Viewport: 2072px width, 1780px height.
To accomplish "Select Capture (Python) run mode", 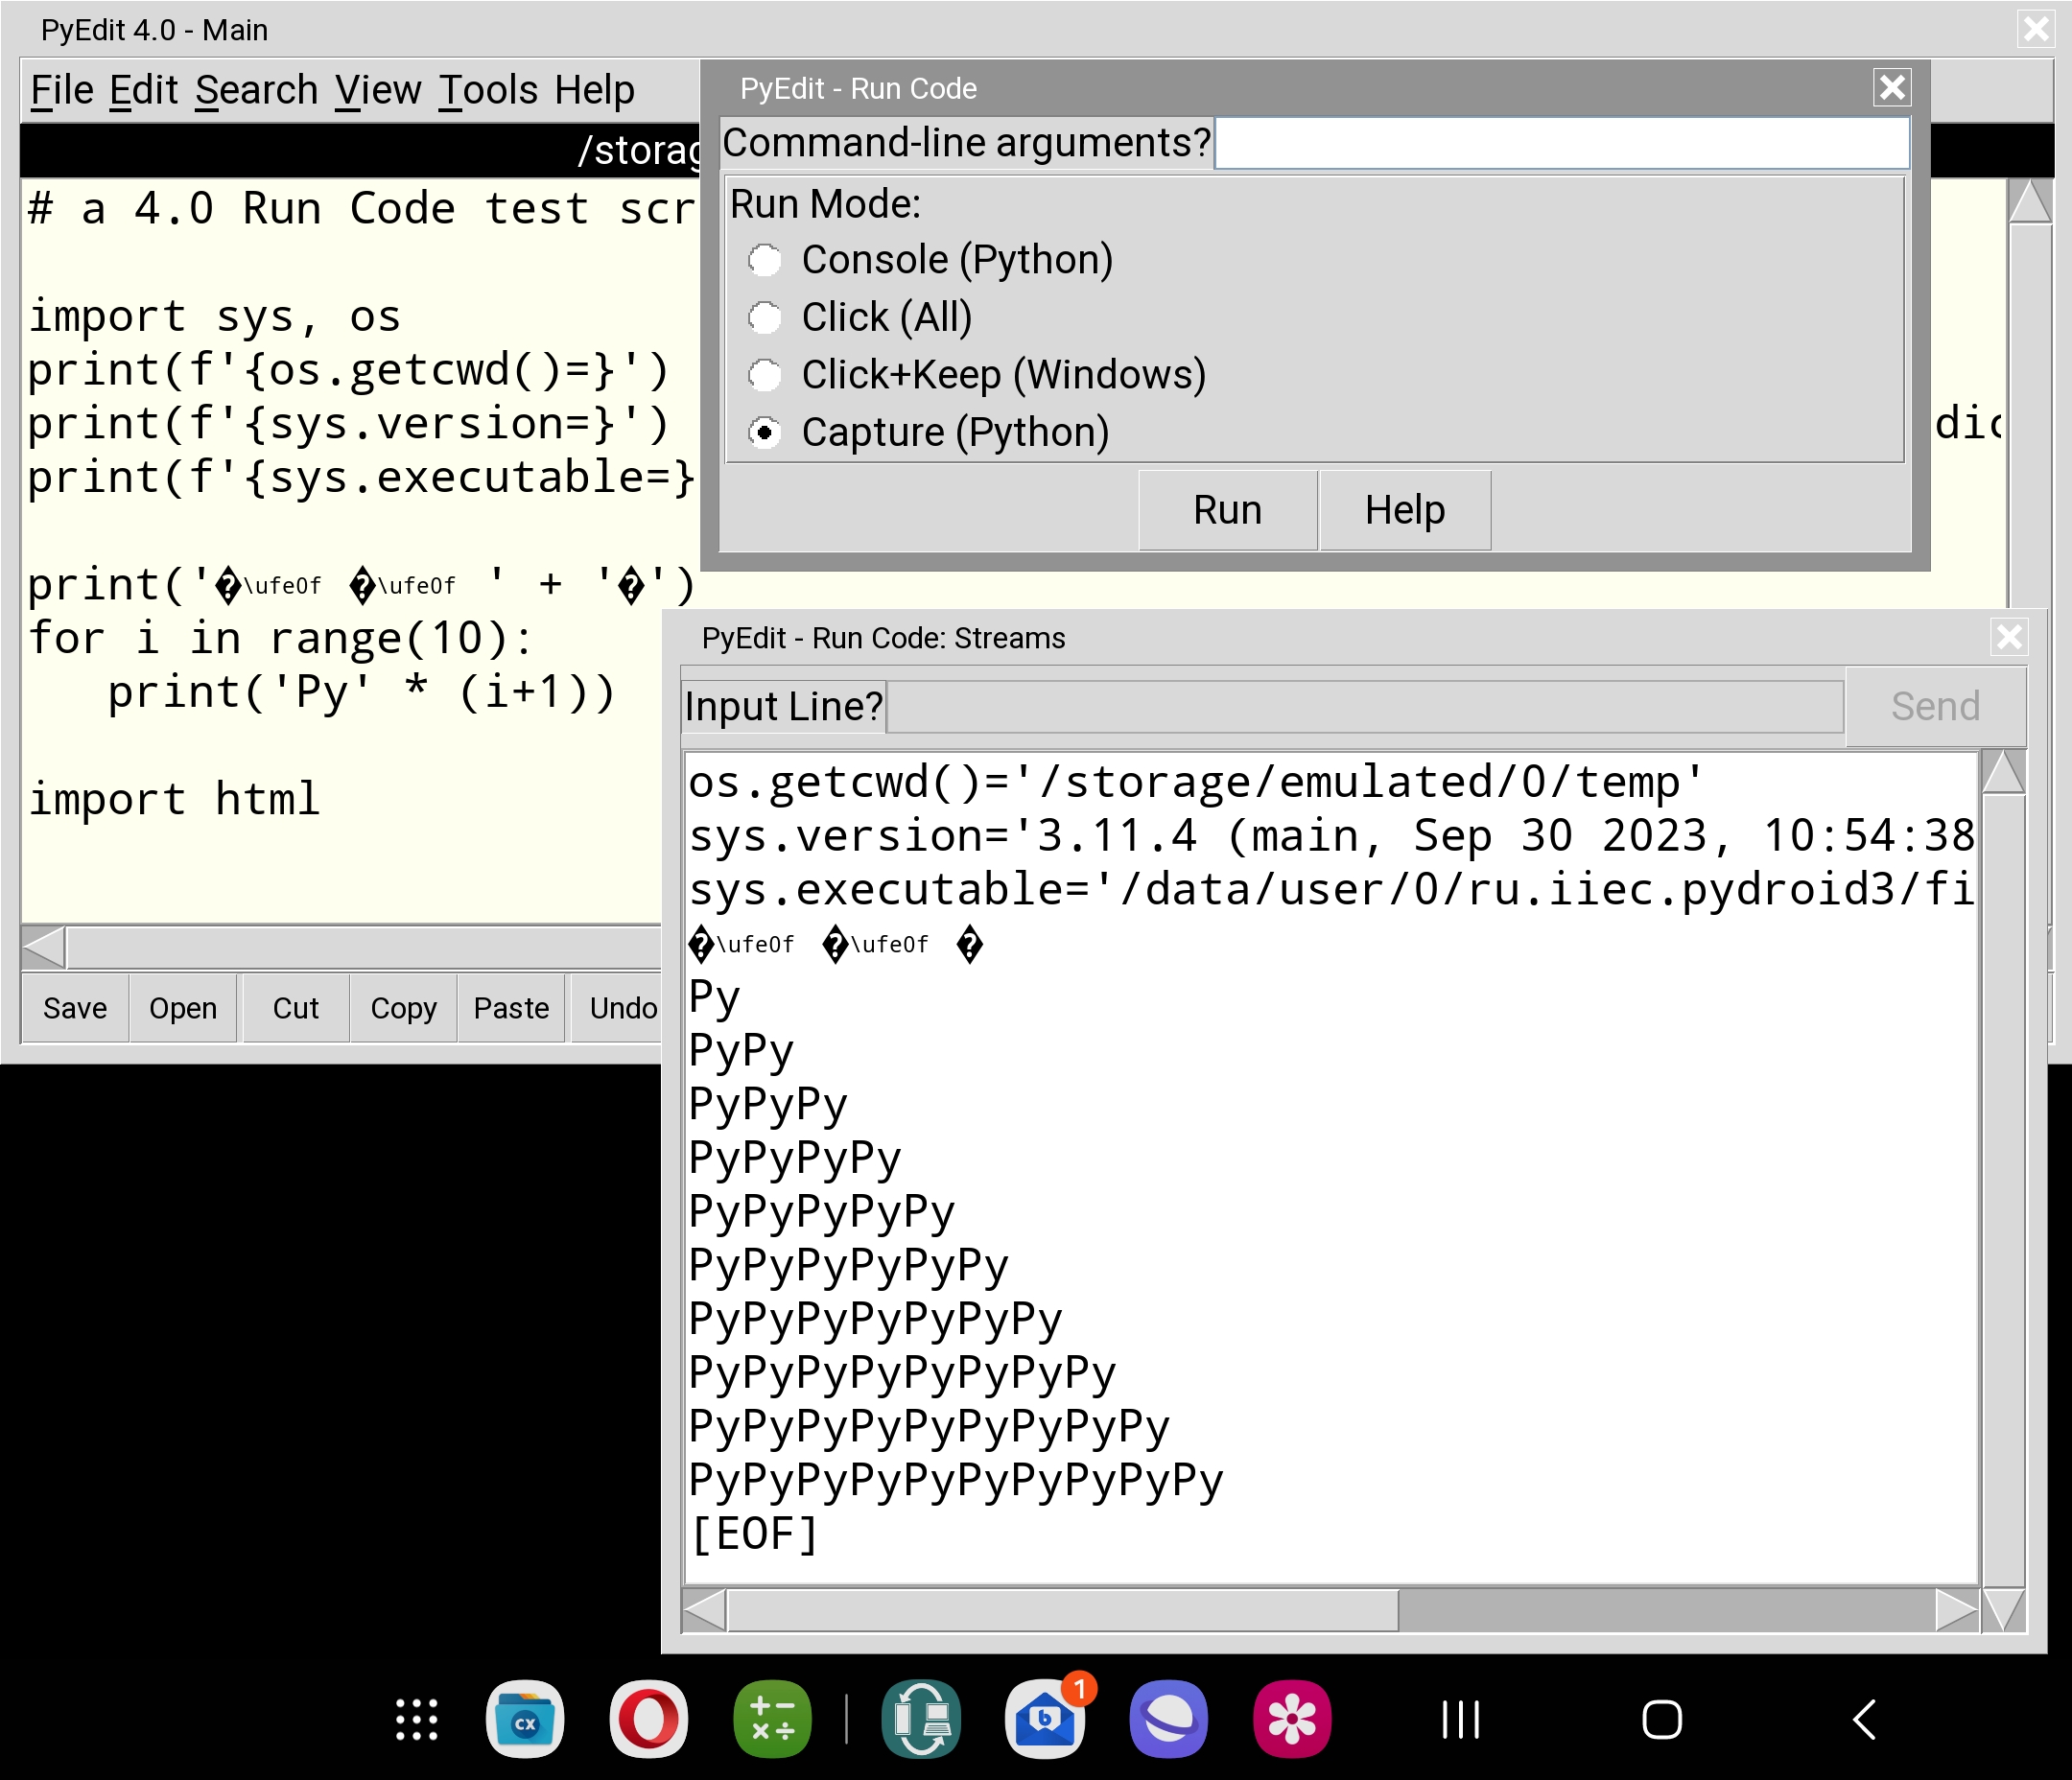I will pos(929,433).
